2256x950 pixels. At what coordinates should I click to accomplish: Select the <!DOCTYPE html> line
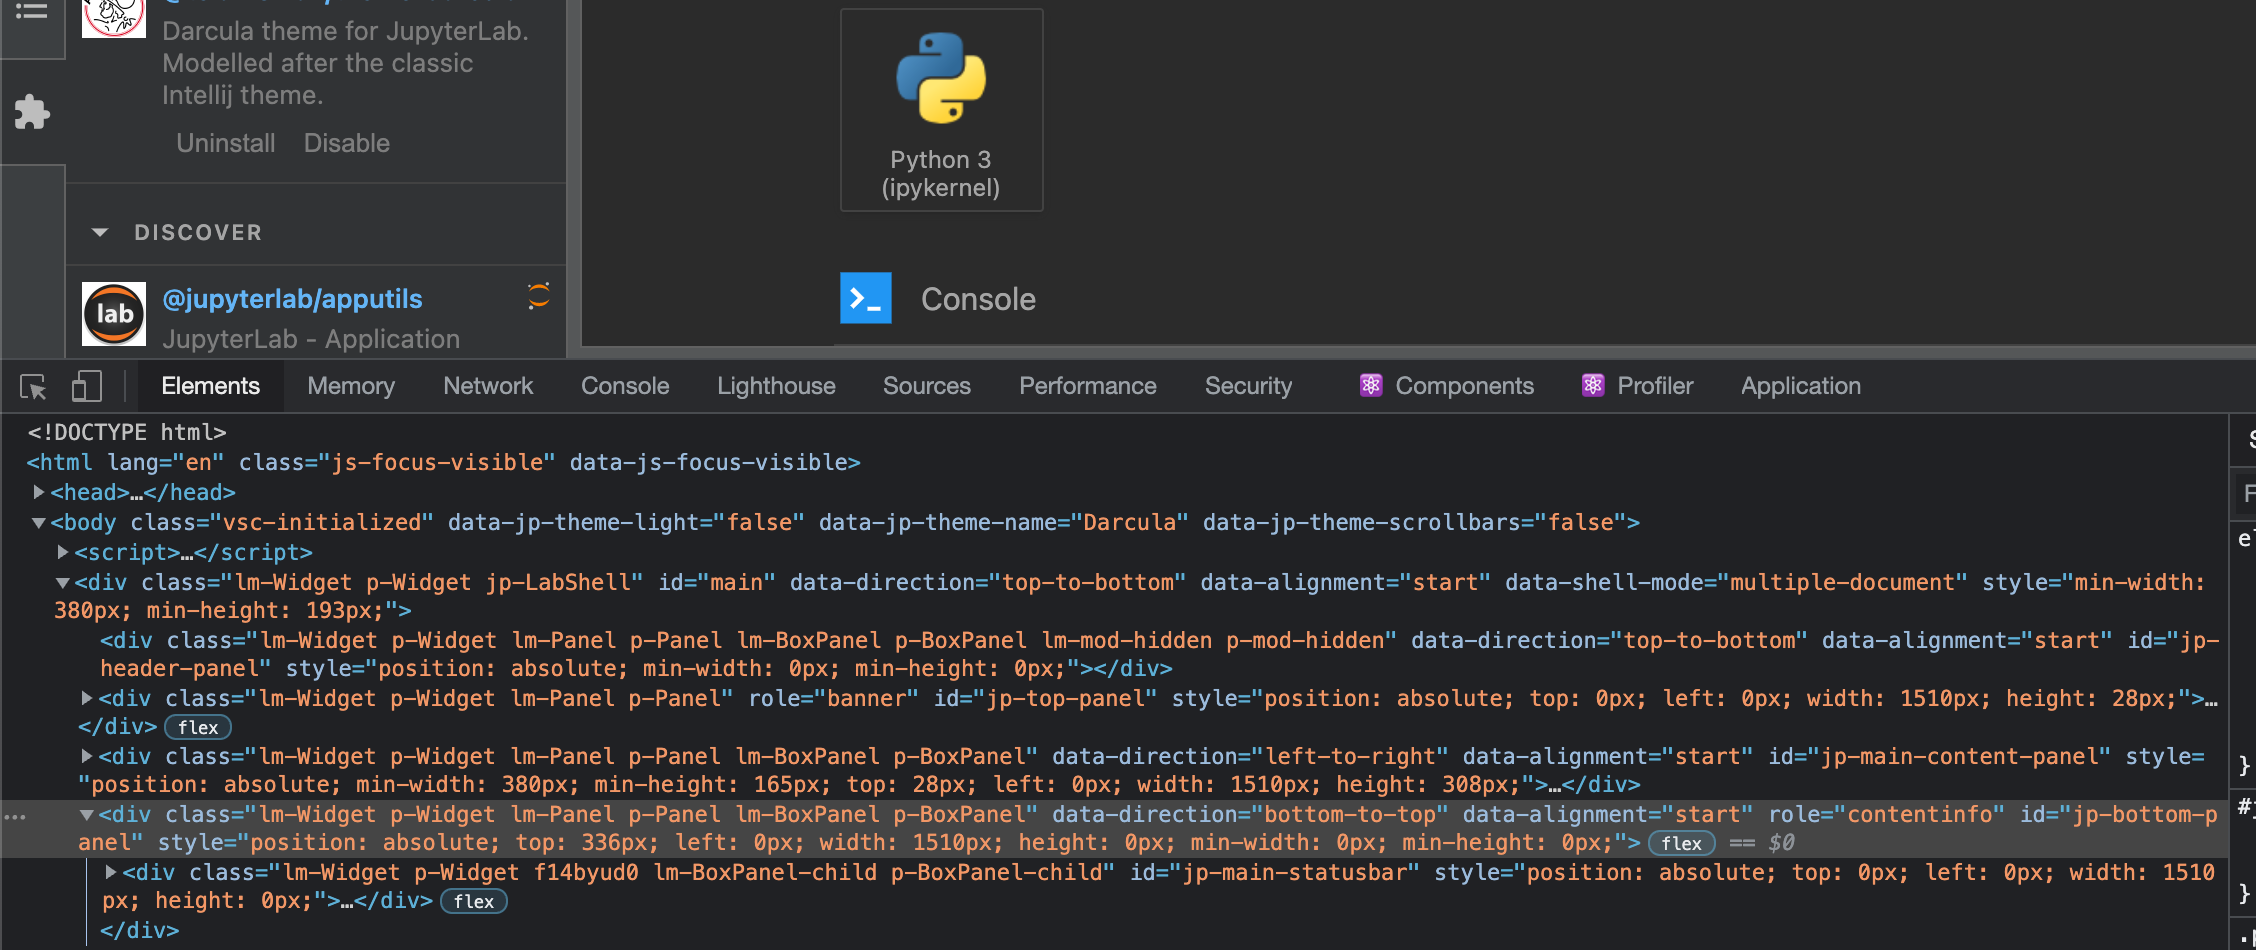click(127, 432)
